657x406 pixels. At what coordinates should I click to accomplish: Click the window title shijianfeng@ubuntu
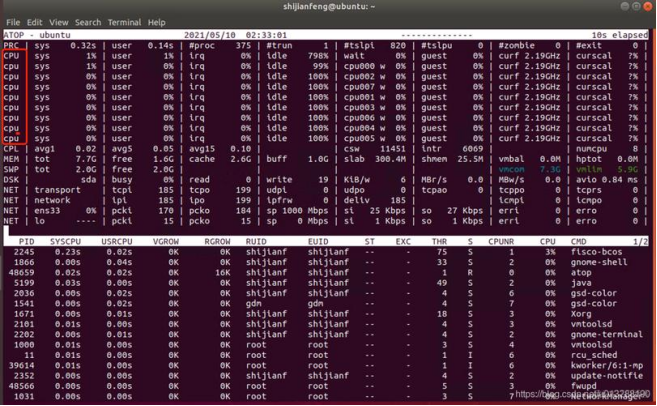click(329, 6)
